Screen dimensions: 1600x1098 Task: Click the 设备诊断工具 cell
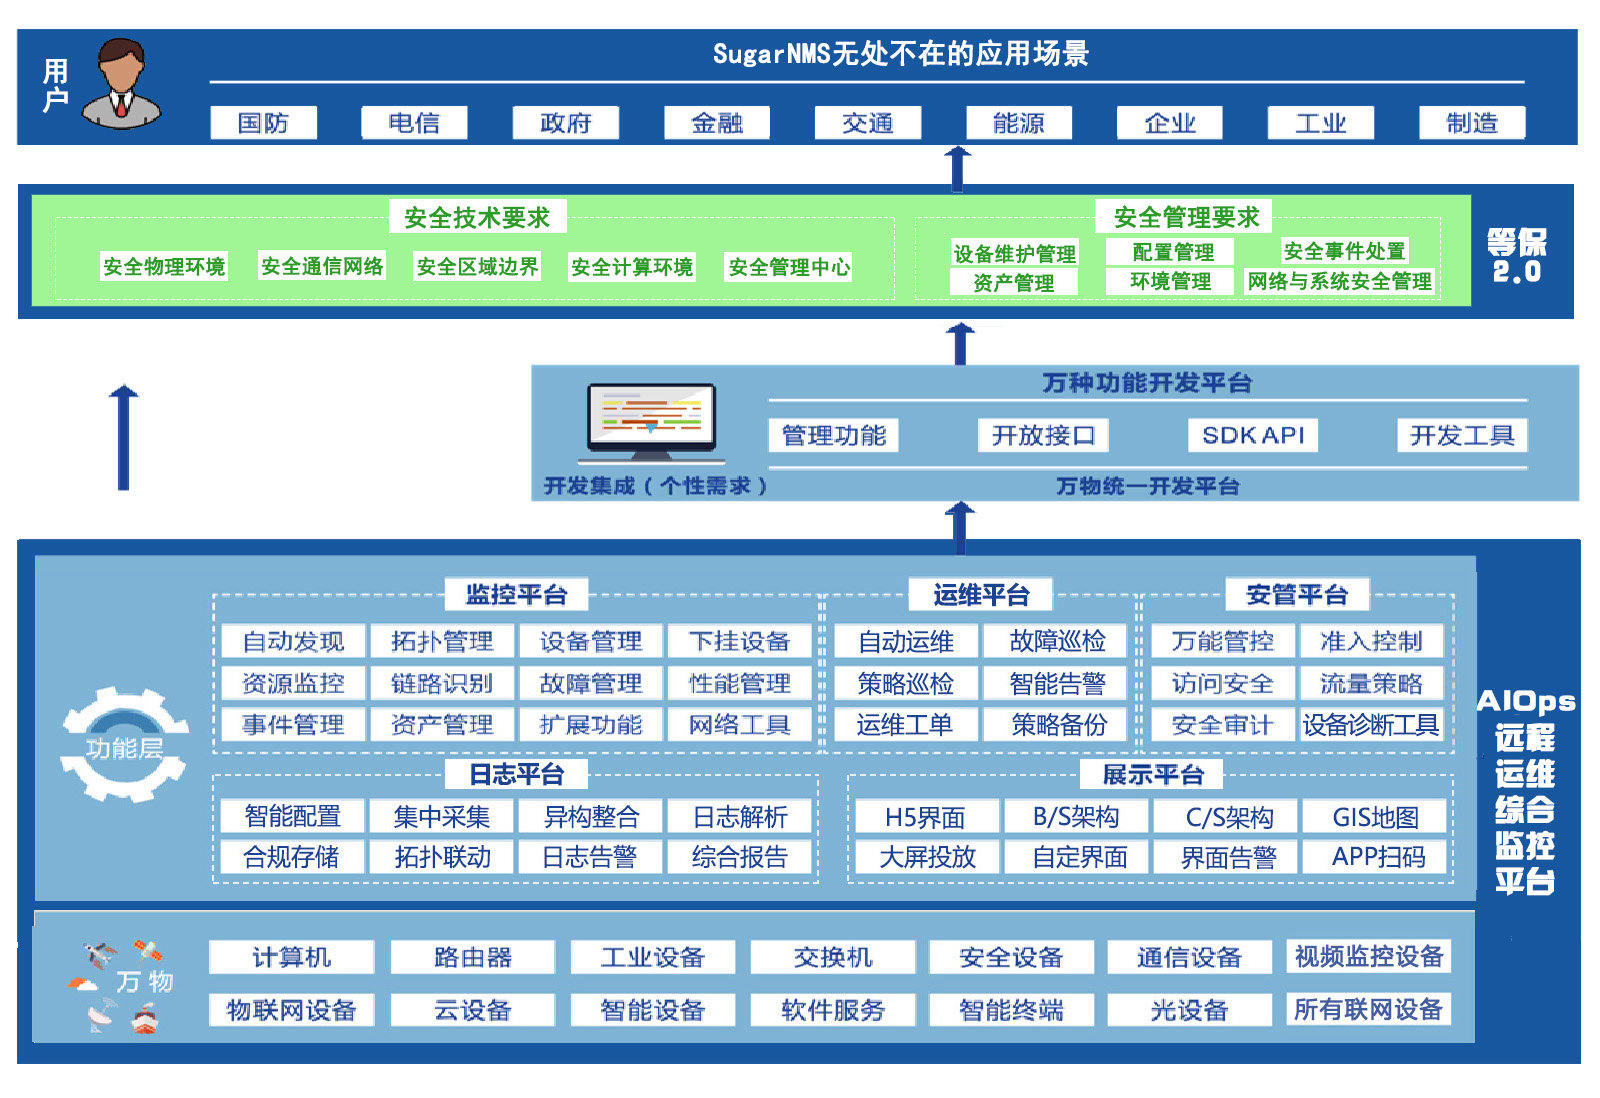tap(1371, 724)
